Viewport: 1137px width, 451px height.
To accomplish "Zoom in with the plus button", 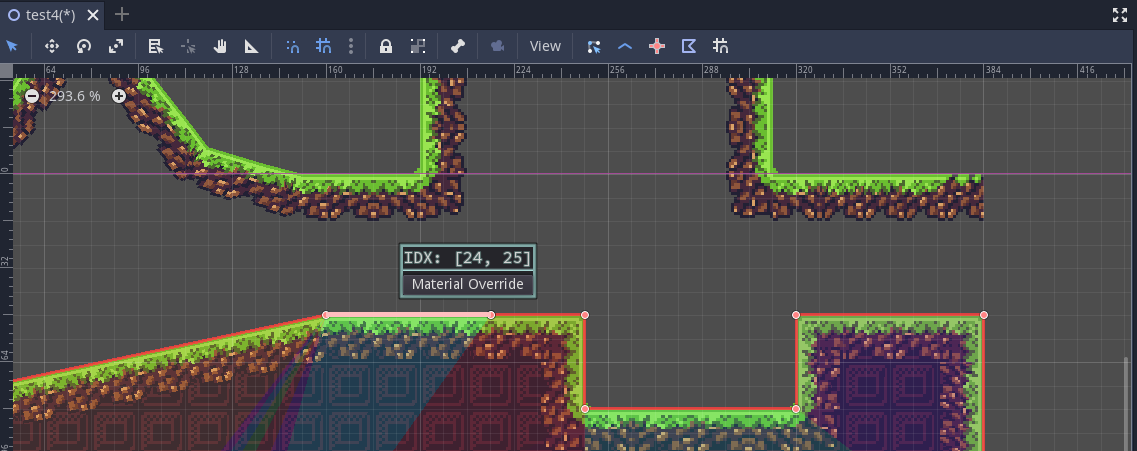I will click(119, 96).
